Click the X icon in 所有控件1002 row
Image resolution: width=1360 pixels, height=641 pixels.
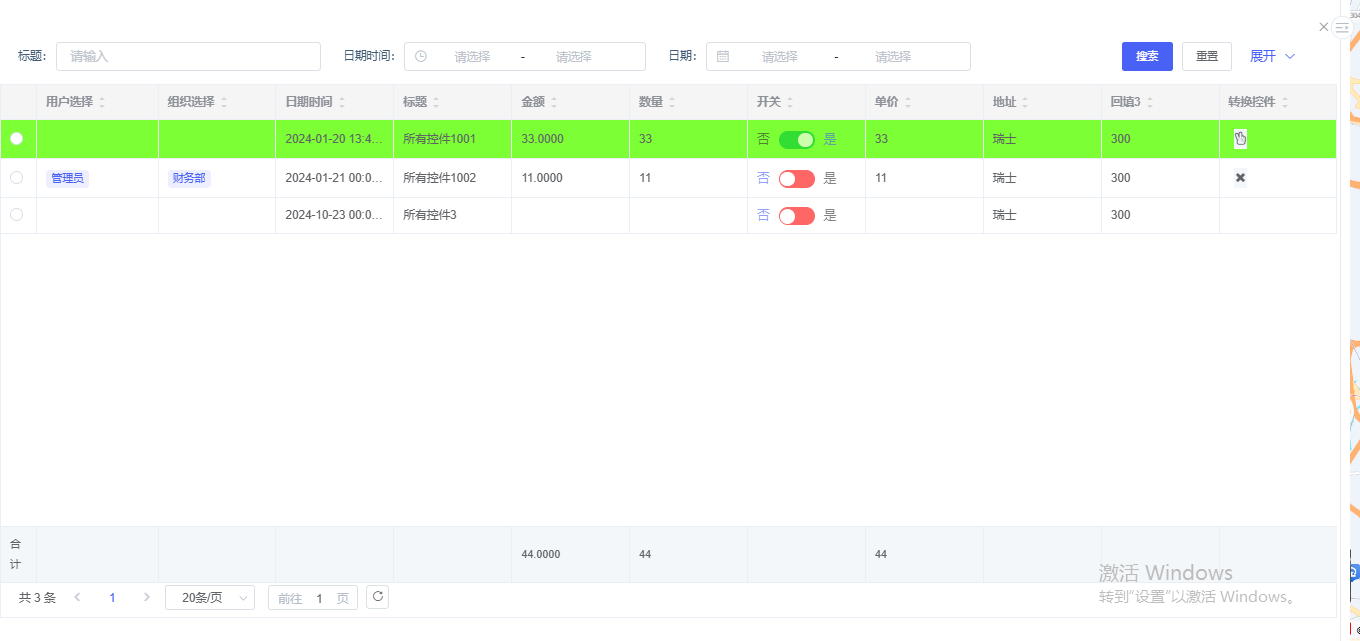(1240, 178)
